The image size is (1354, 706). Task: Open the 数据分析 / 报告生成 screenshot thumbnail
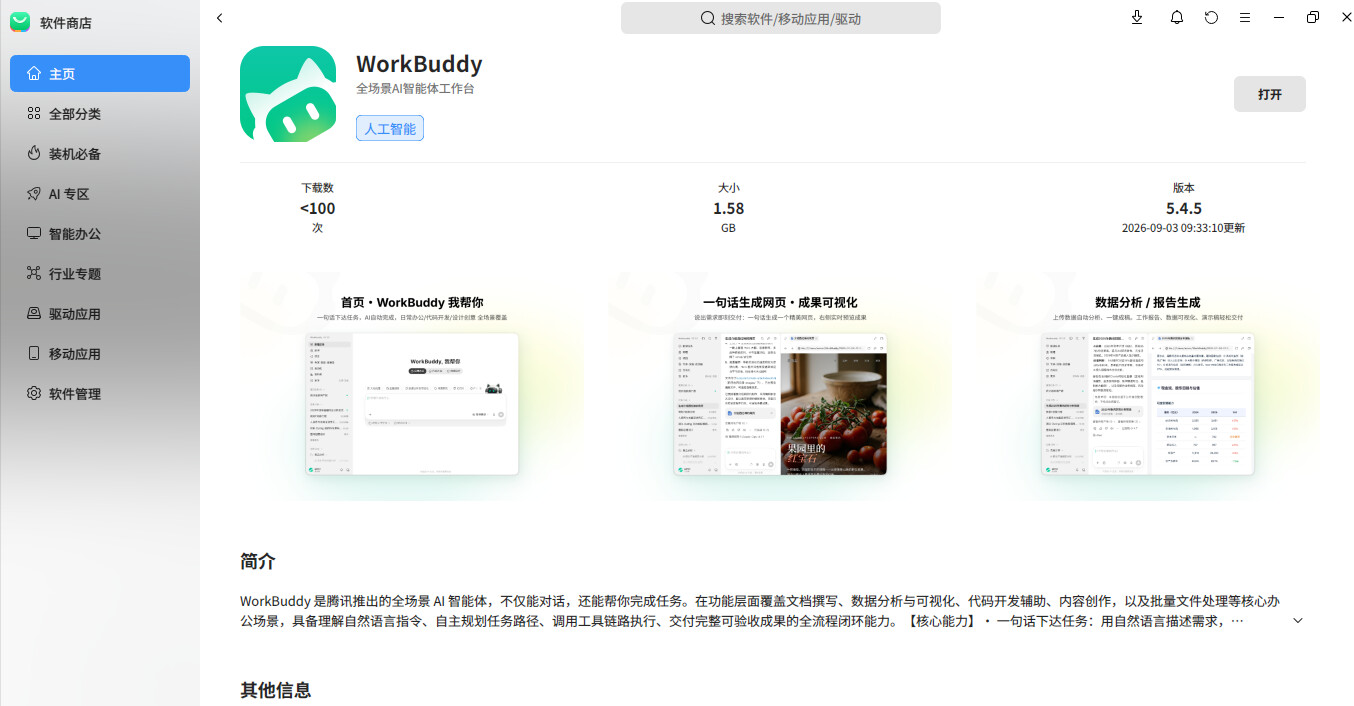click(x=1148, y=386)
